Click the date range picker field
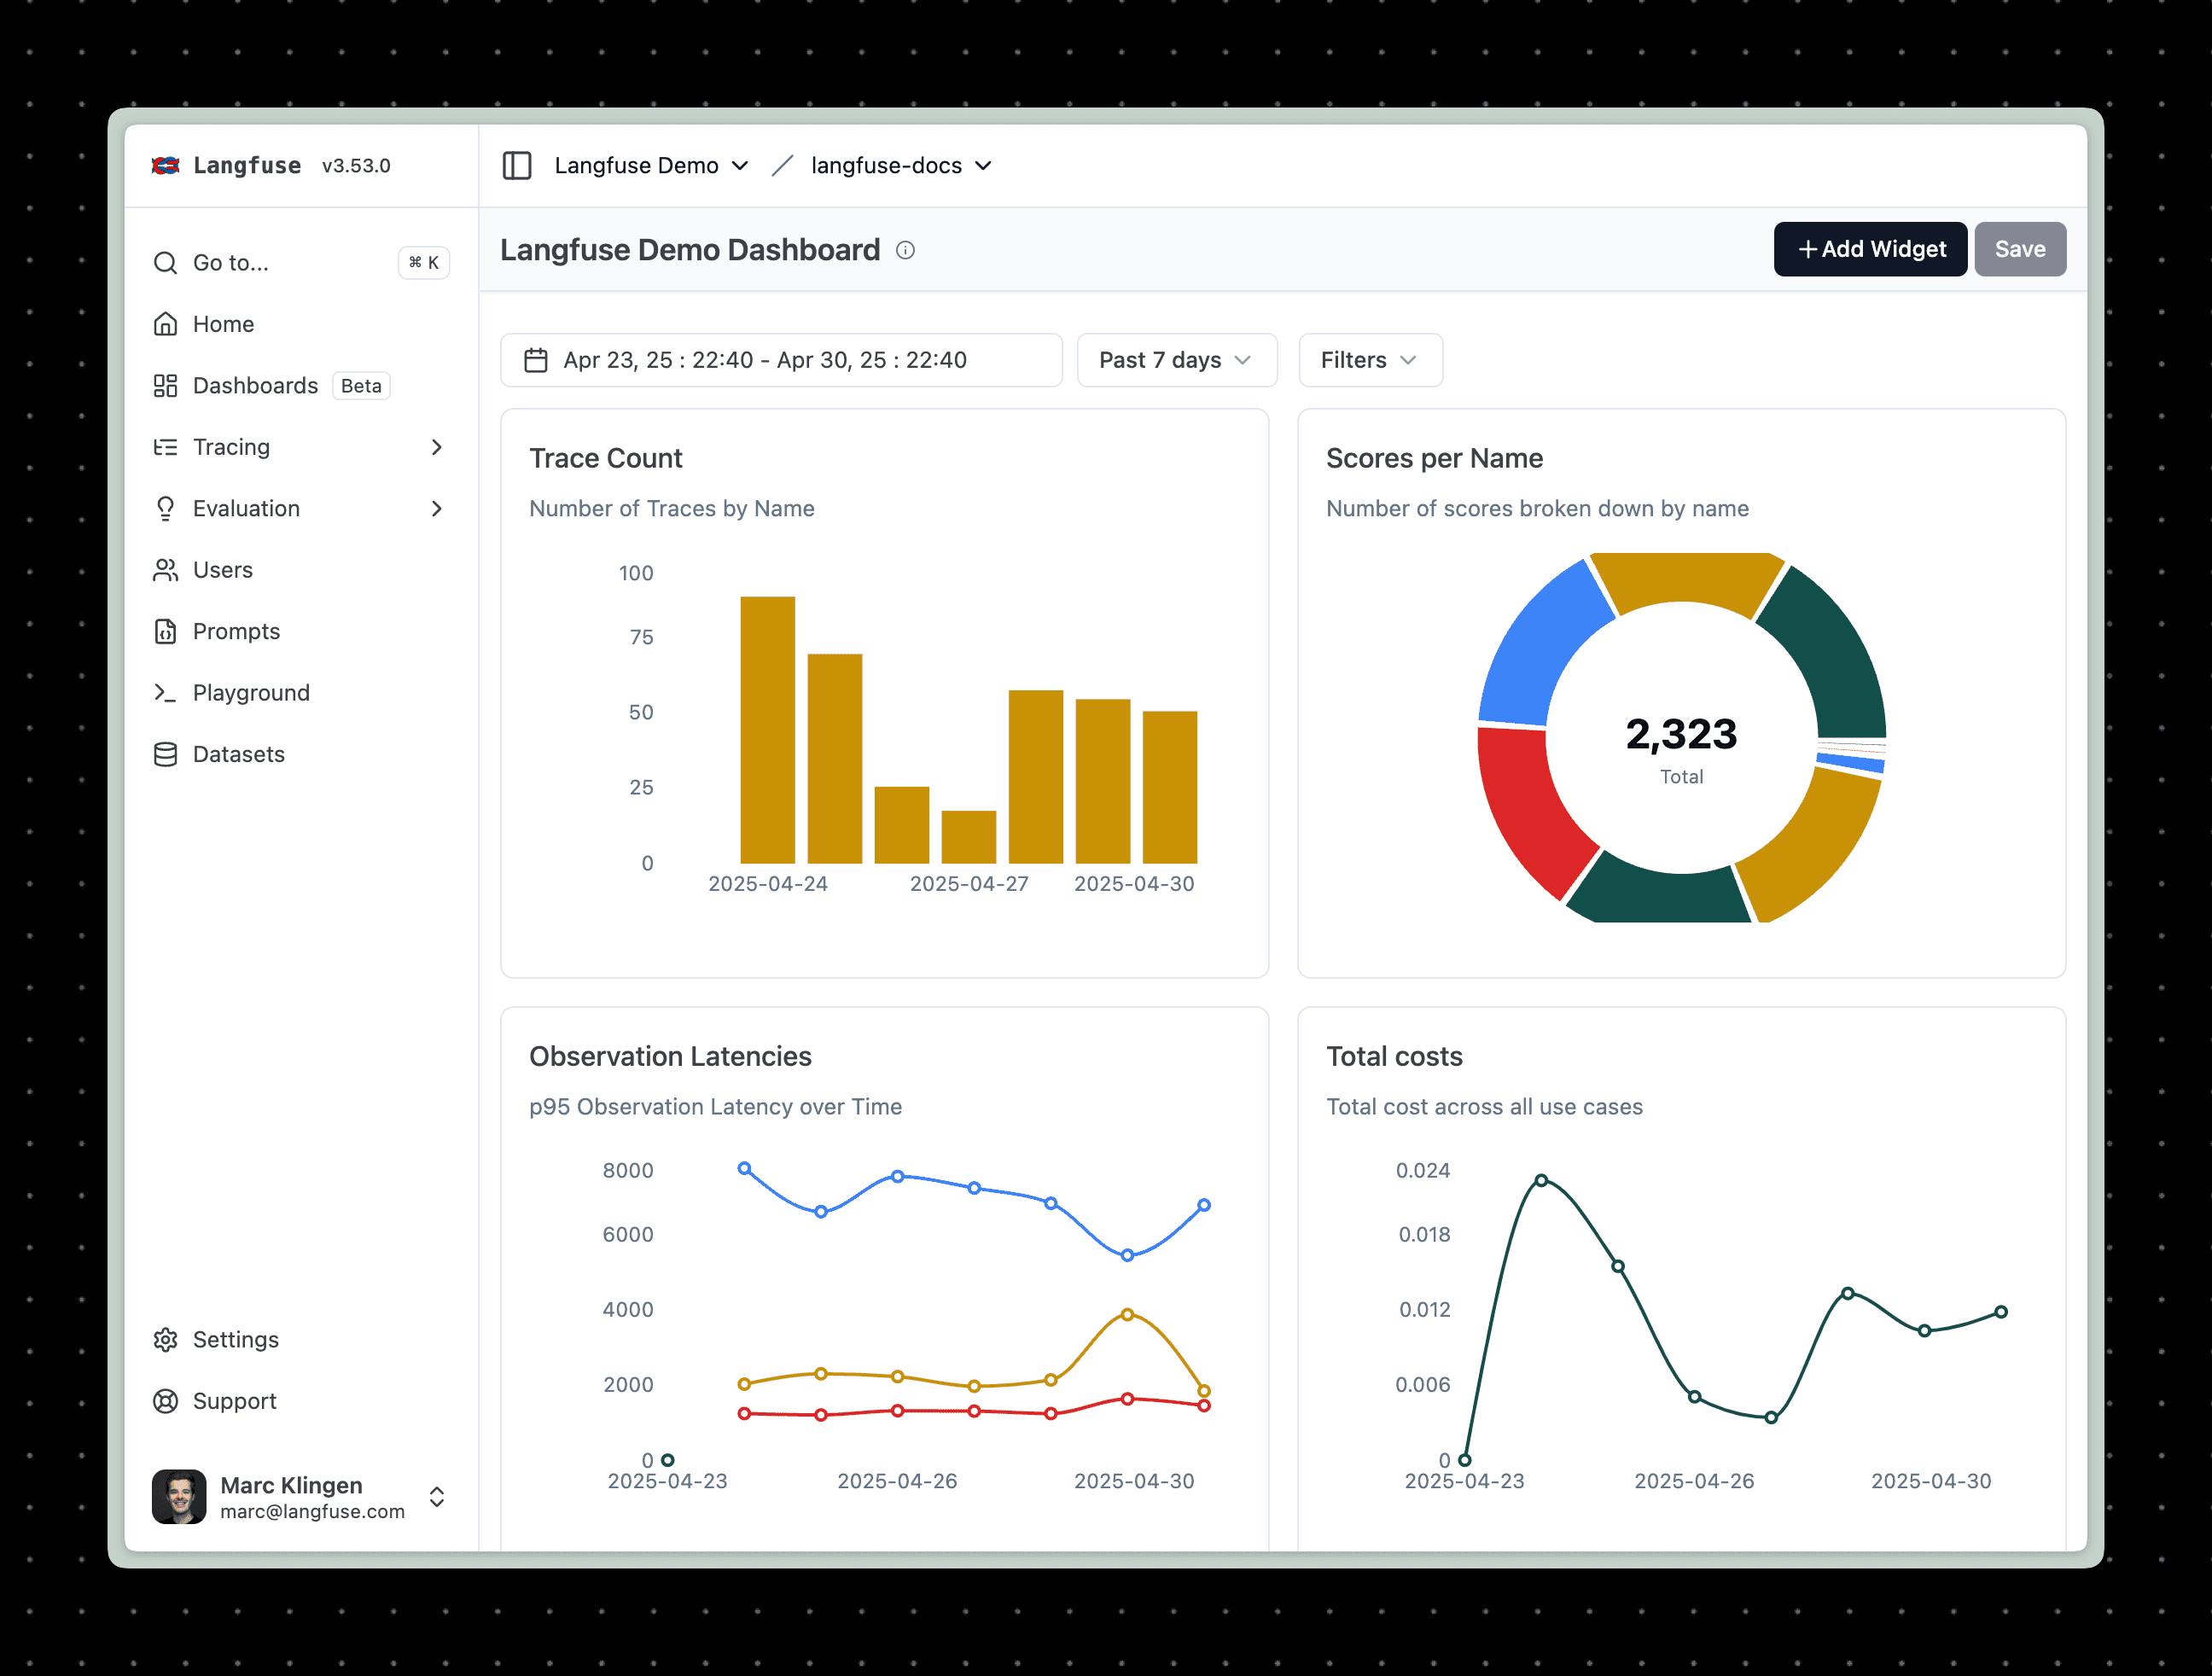 coord(781,360)
